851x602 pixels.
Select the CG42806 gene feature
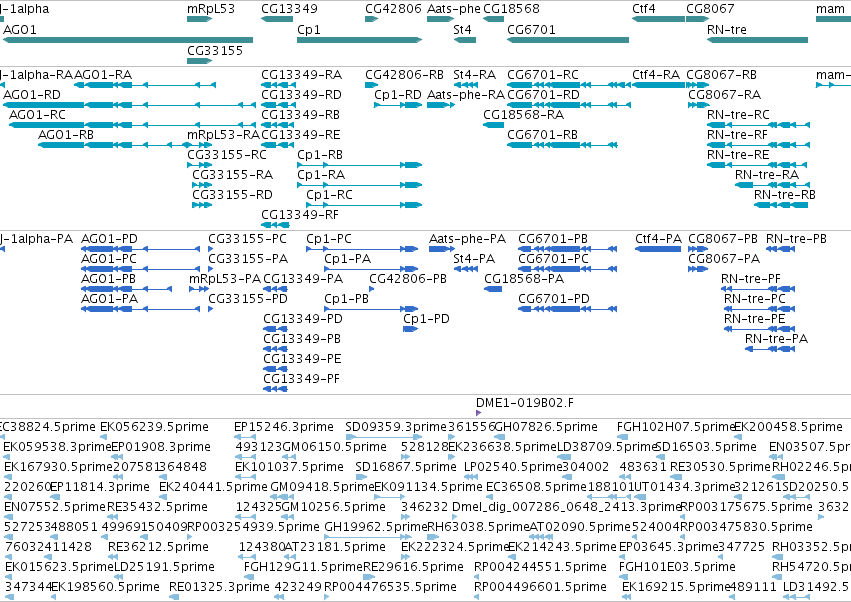point(371,19)
